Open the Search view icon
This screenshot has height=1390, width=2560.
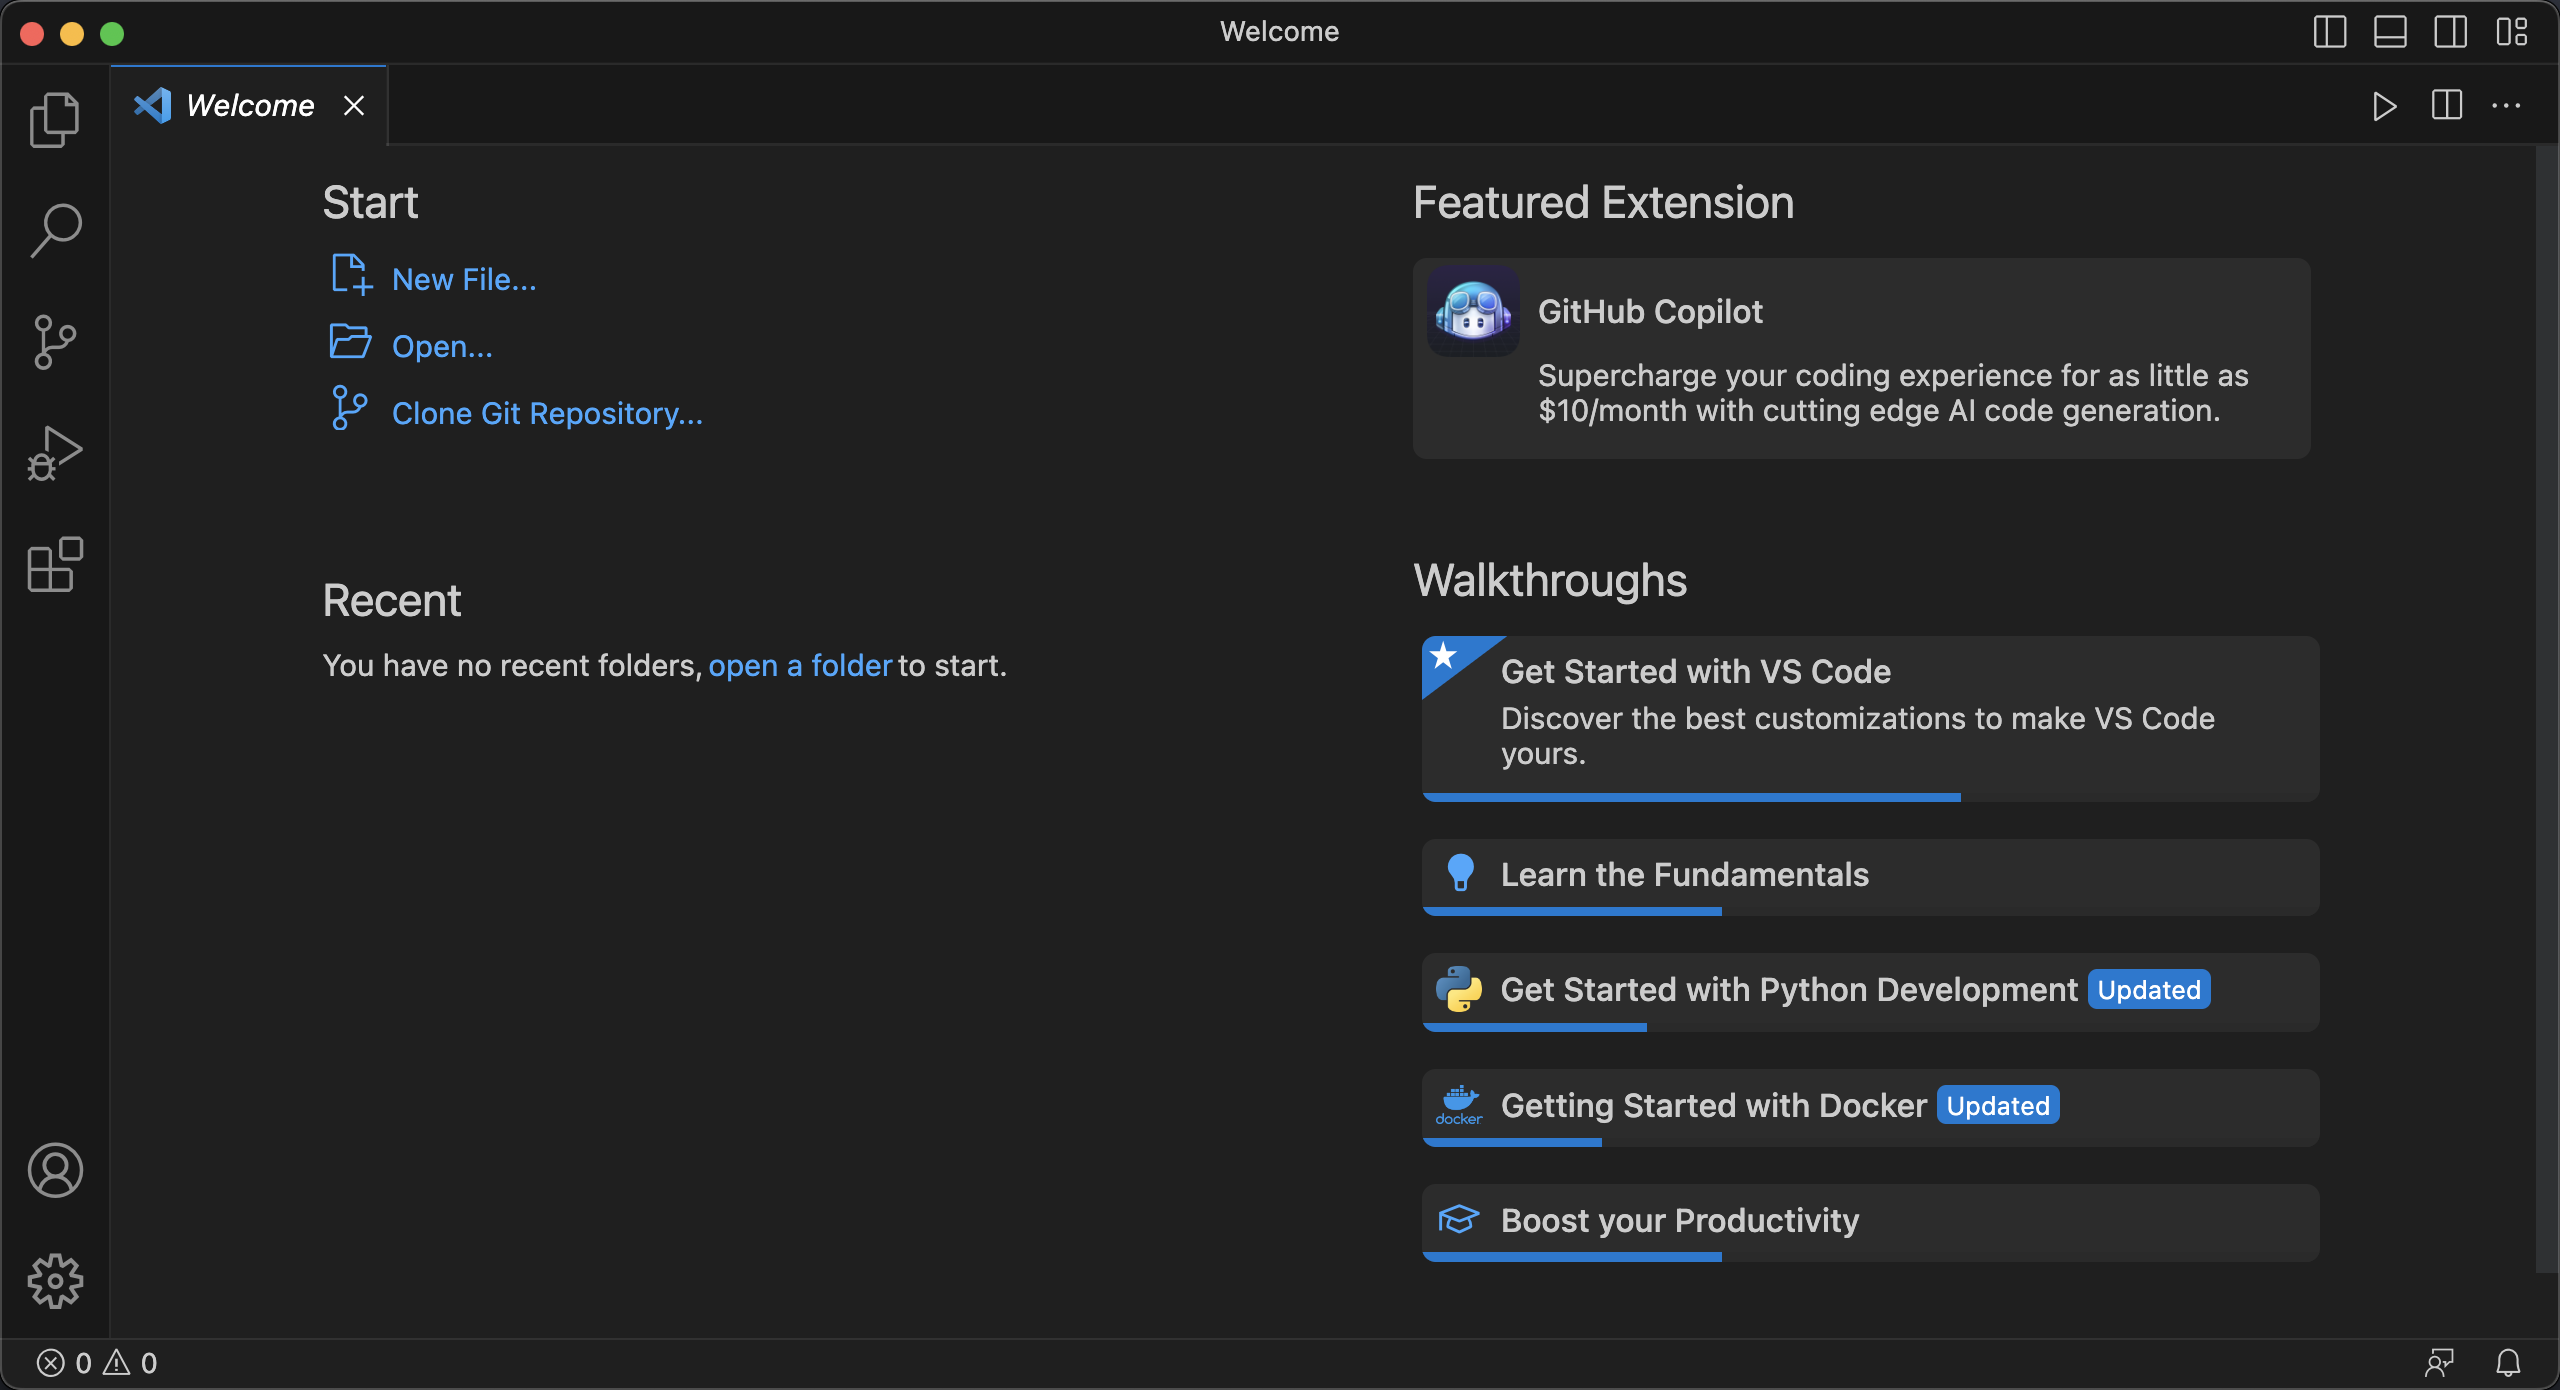click(55, 231)
